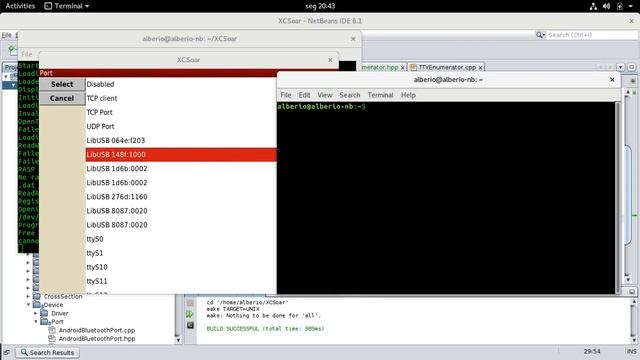Collapse the Device folder node
Image resolution: width=640 pixels, height=360 pixels.
28,305
